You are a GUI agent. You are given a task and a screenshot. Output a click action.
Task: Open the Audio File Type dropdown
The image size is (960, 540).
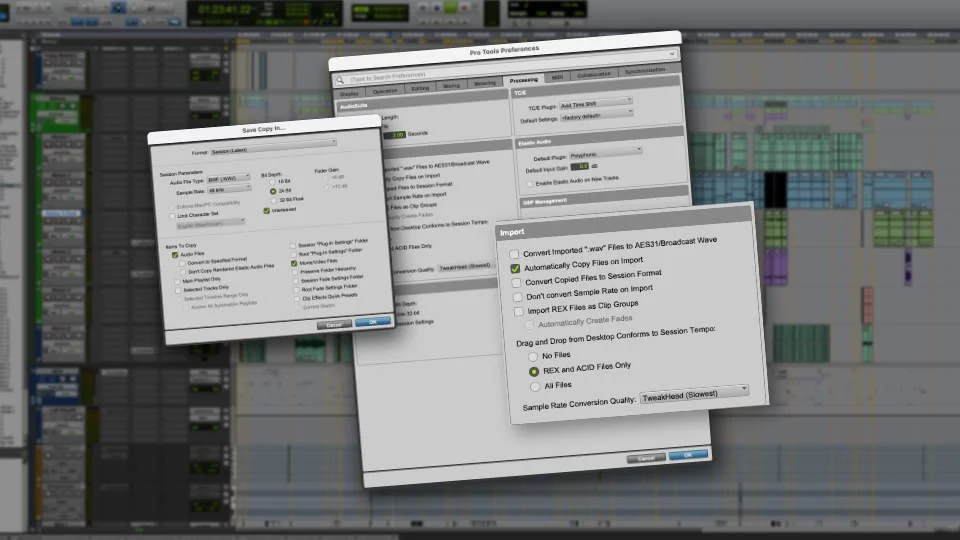pyautogui.click(x=228, y=179)
